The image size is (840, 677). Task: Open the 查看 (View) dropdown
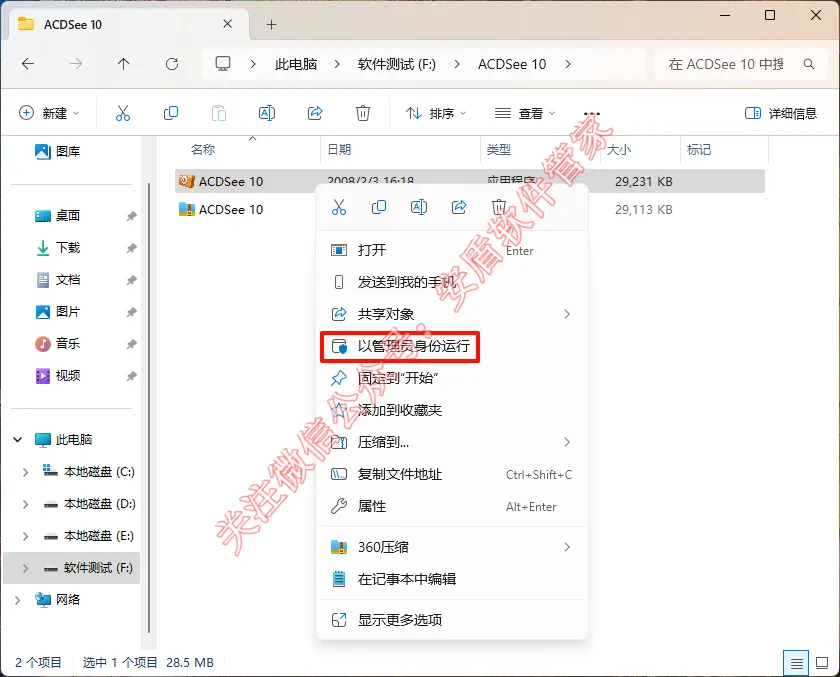pyautogui.click(x=524, y=113)
